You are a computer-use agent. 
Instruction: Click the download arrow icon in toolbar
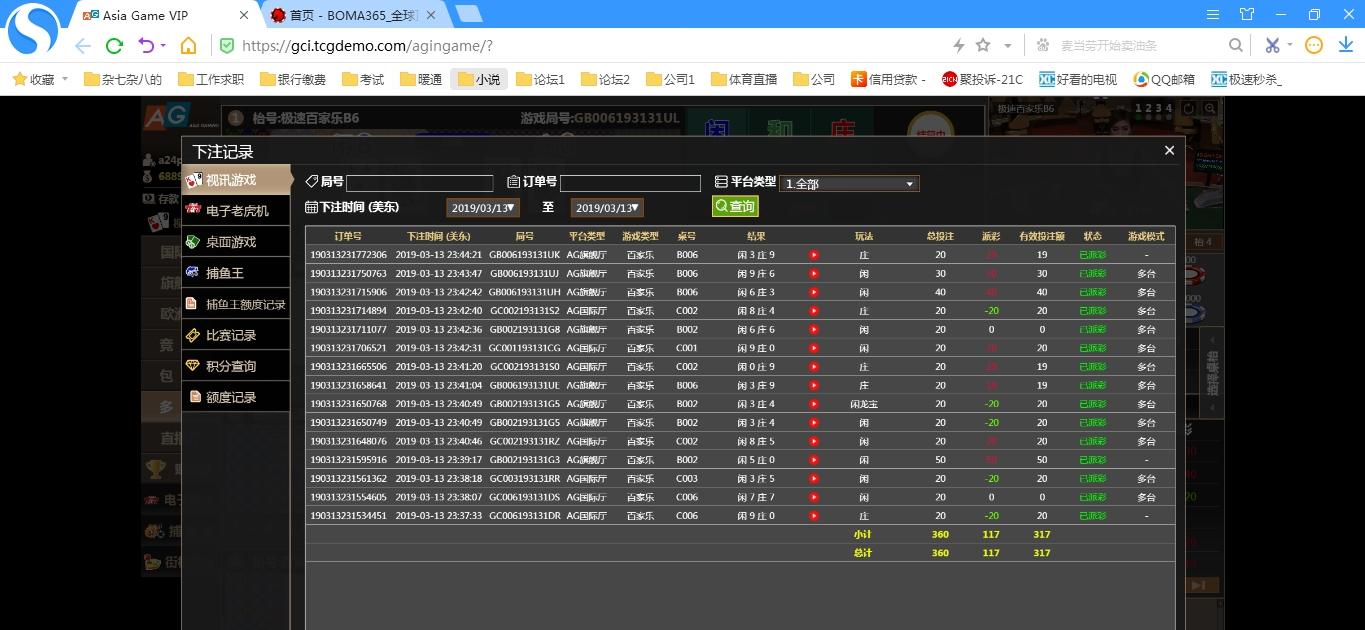coord(1345,45)
